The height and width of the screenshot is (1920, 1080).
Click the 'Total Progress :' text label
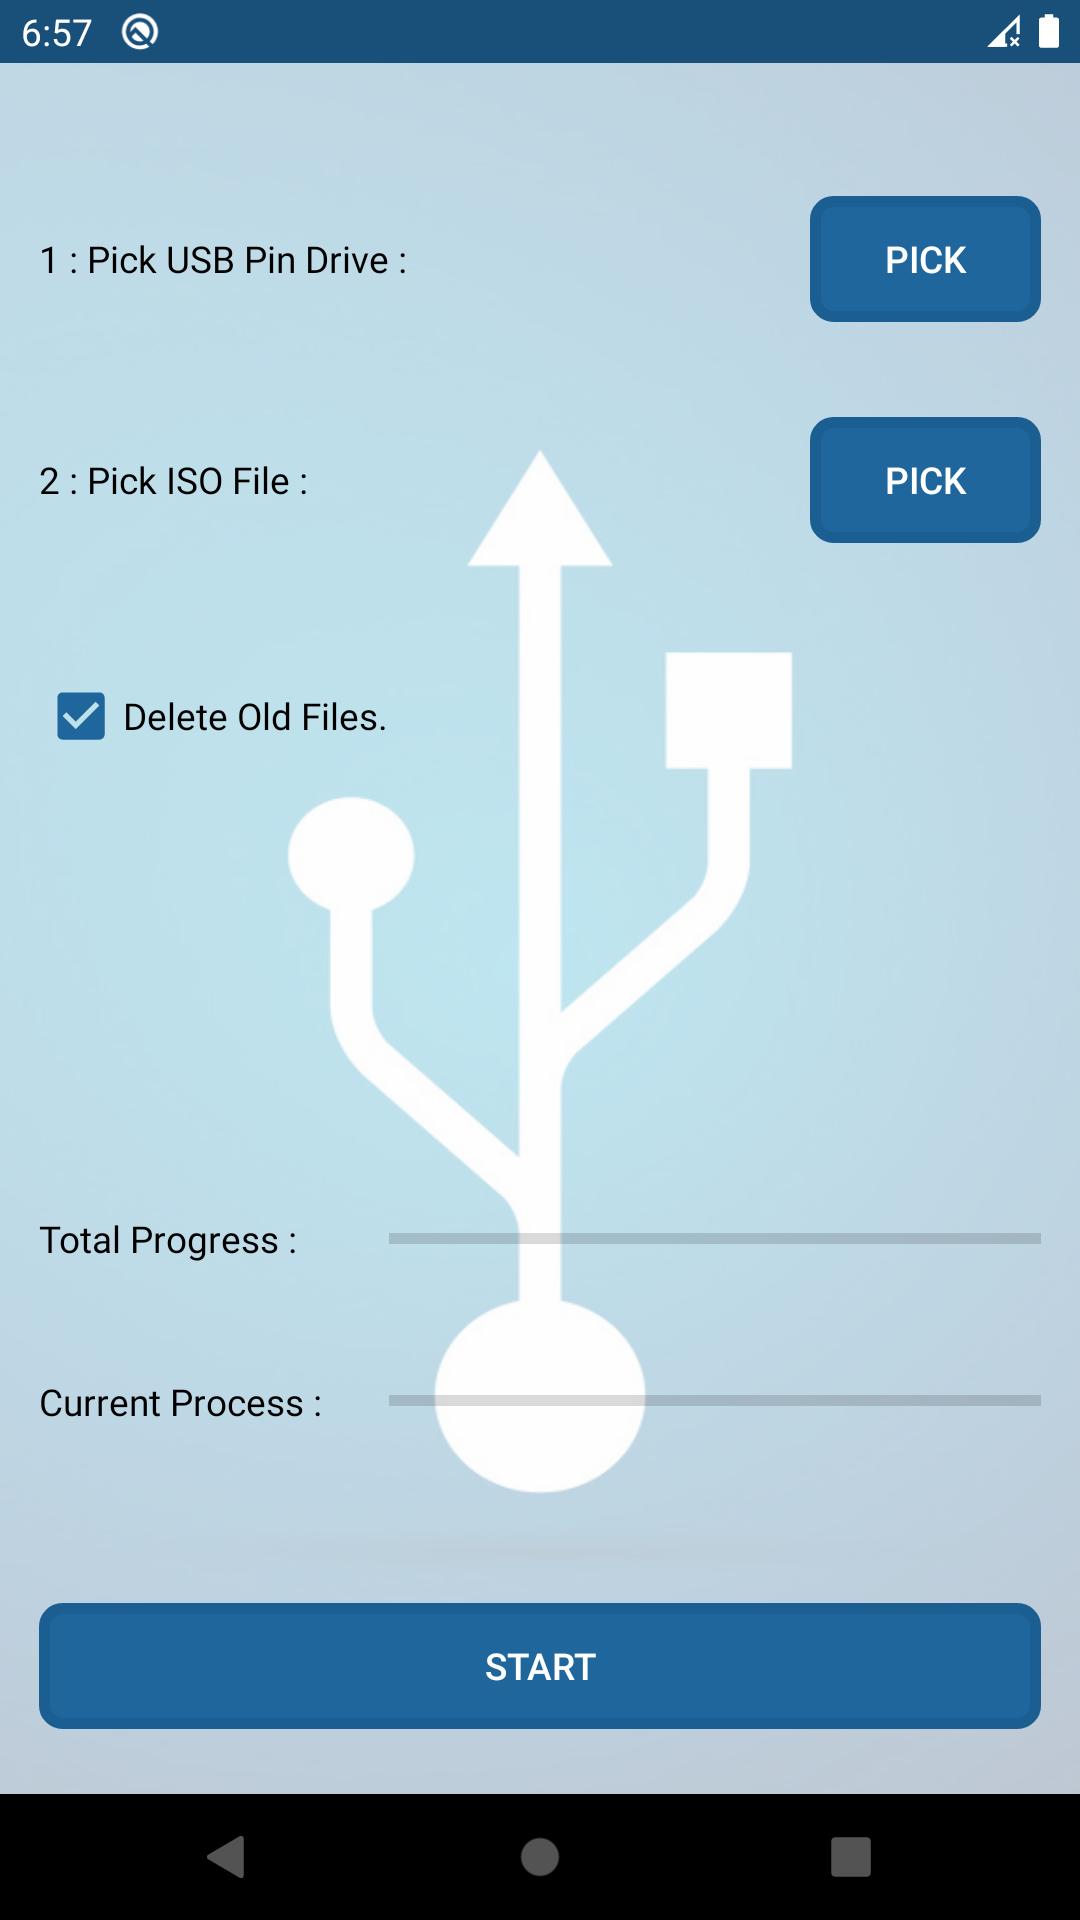pos(168,1239)
